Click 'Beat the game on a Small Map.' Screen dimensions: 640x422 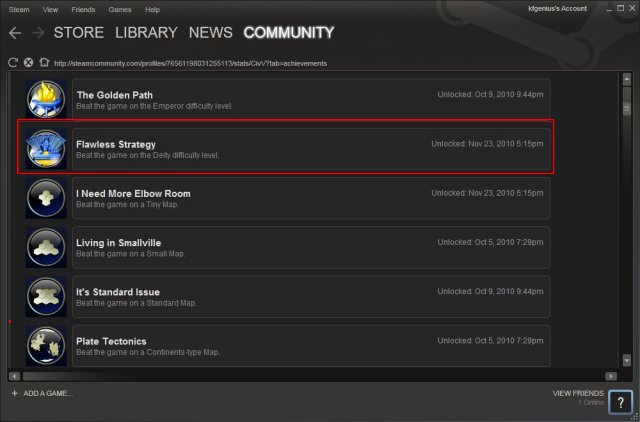[x=131, y=254]
